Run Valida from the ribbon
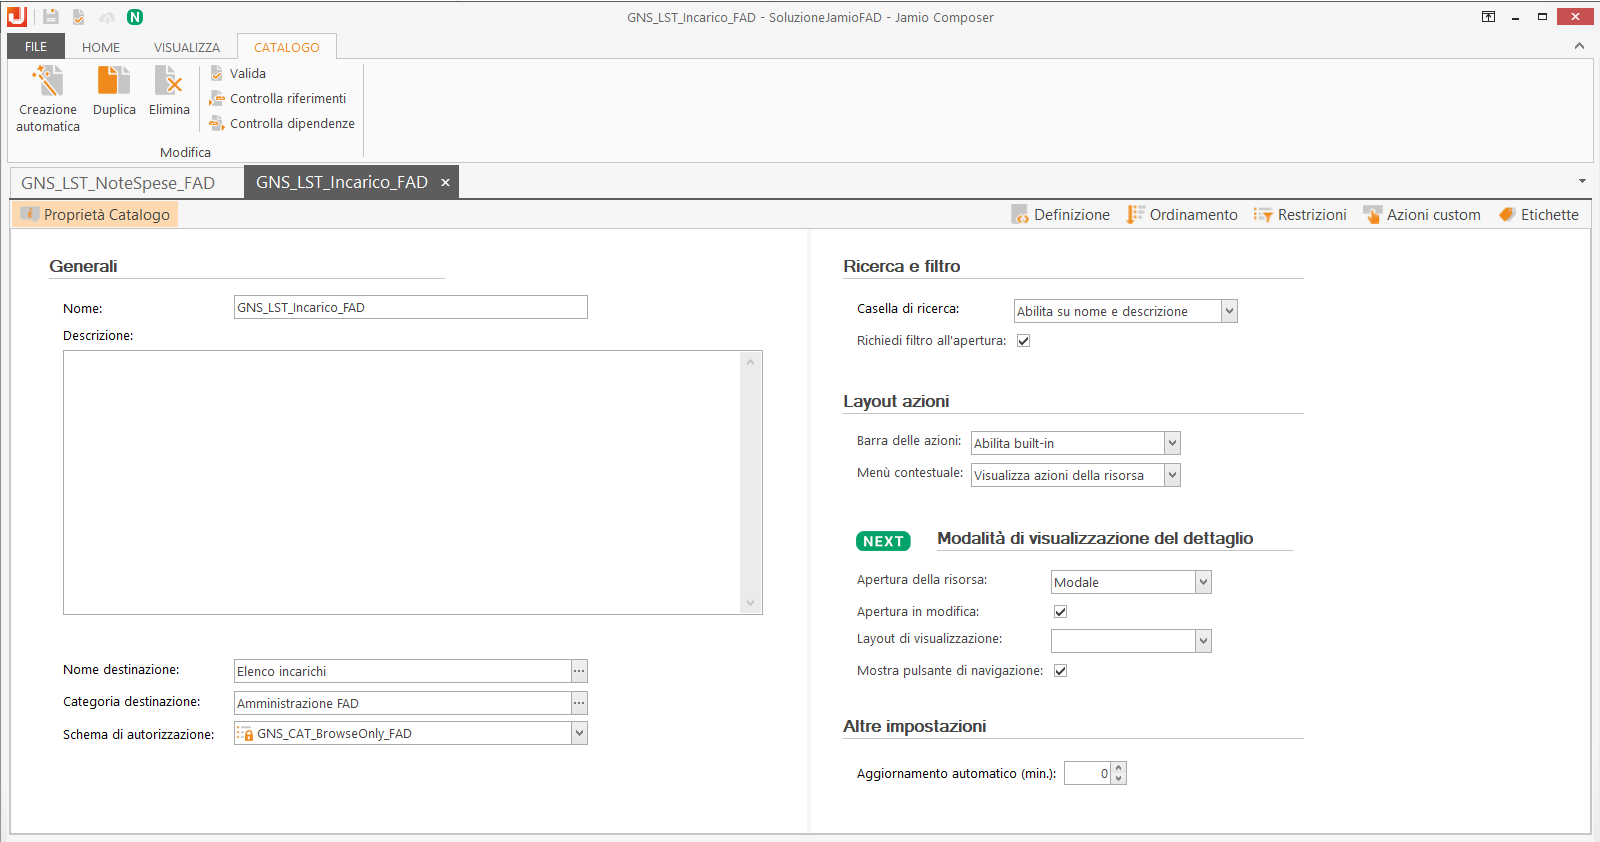Screen dimensions: 1600x842 tap(238, 74)
